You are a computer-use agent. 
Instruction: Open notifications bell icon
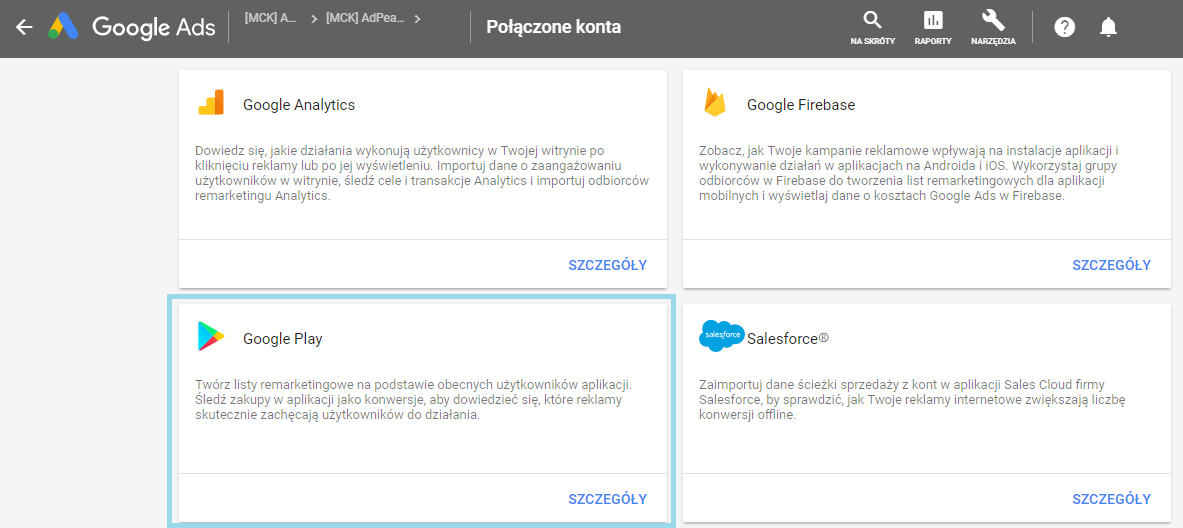1108,27
